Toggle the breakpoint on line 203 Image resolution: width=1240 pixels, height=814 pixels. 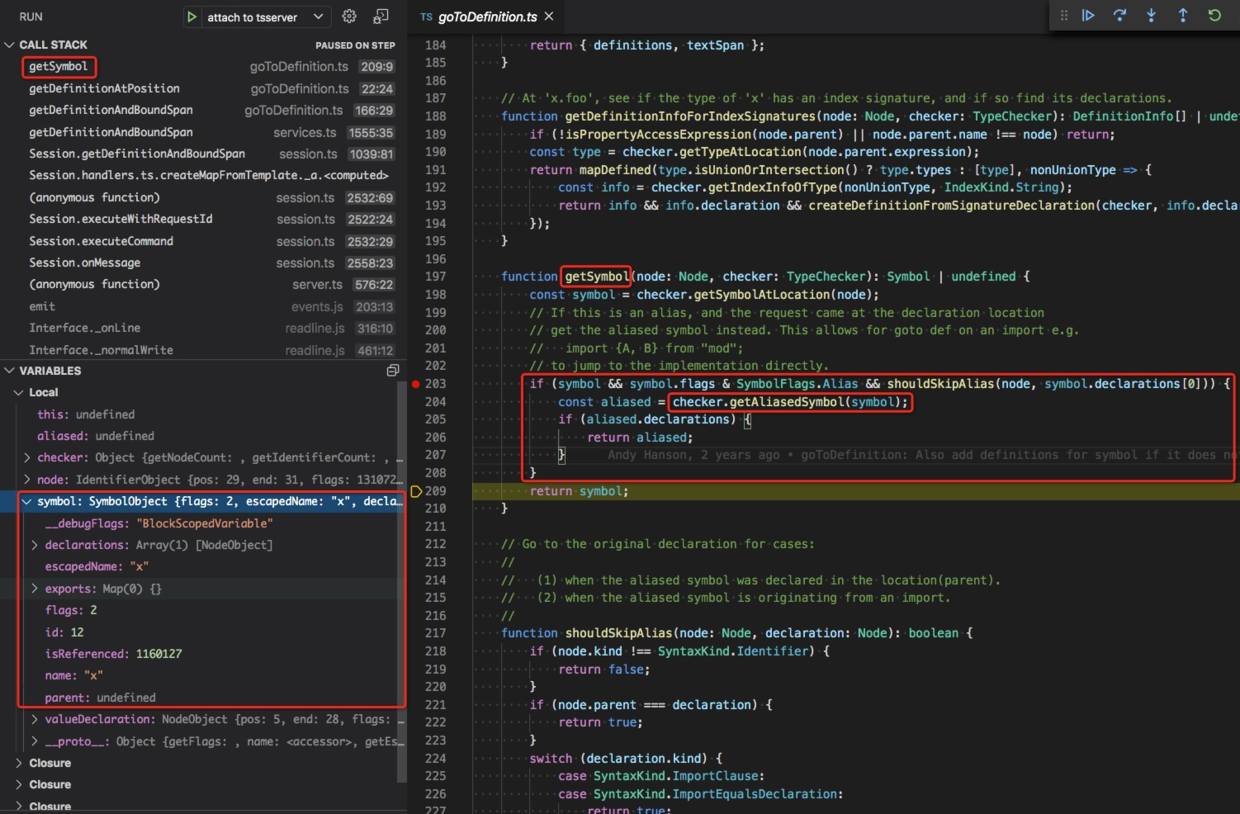click(416, 384)
